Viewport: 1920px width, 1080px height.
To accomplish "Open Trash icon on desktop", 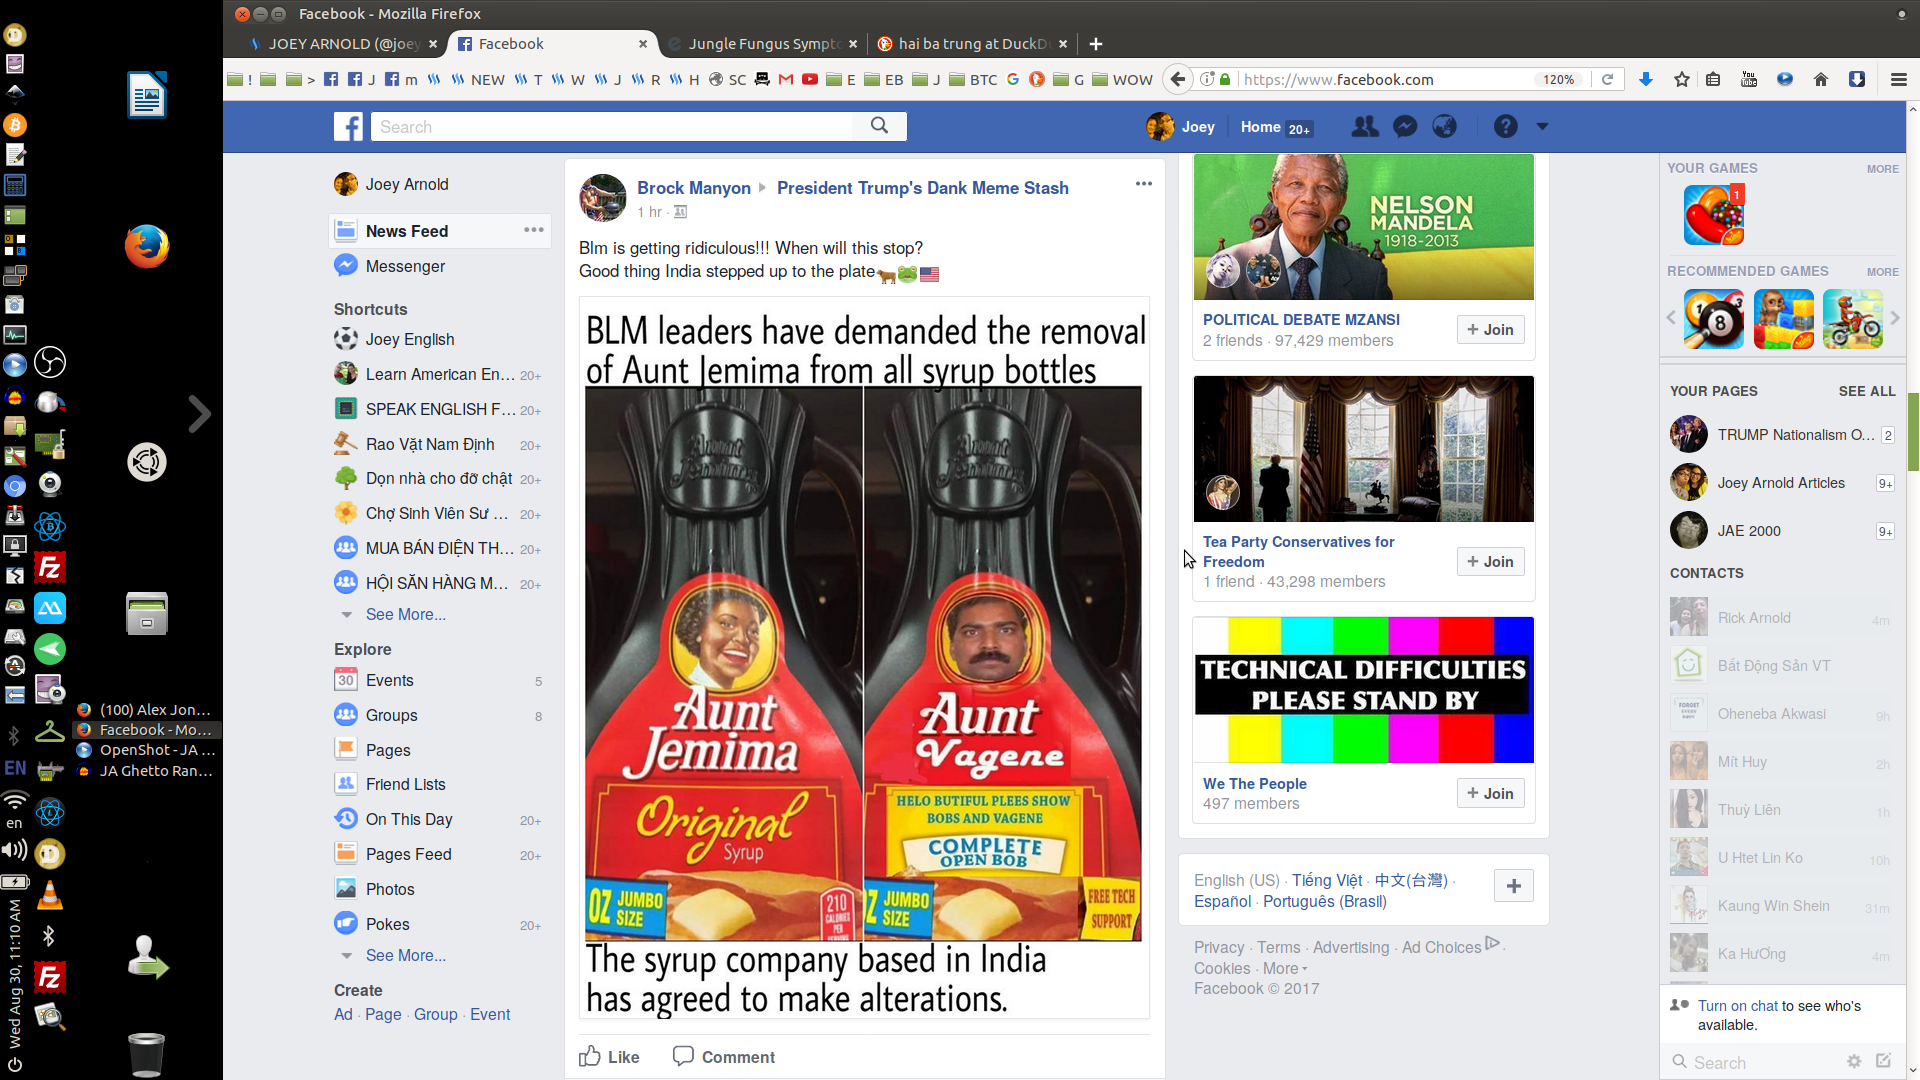I will pyautogui.click(x=146, y=1054).
